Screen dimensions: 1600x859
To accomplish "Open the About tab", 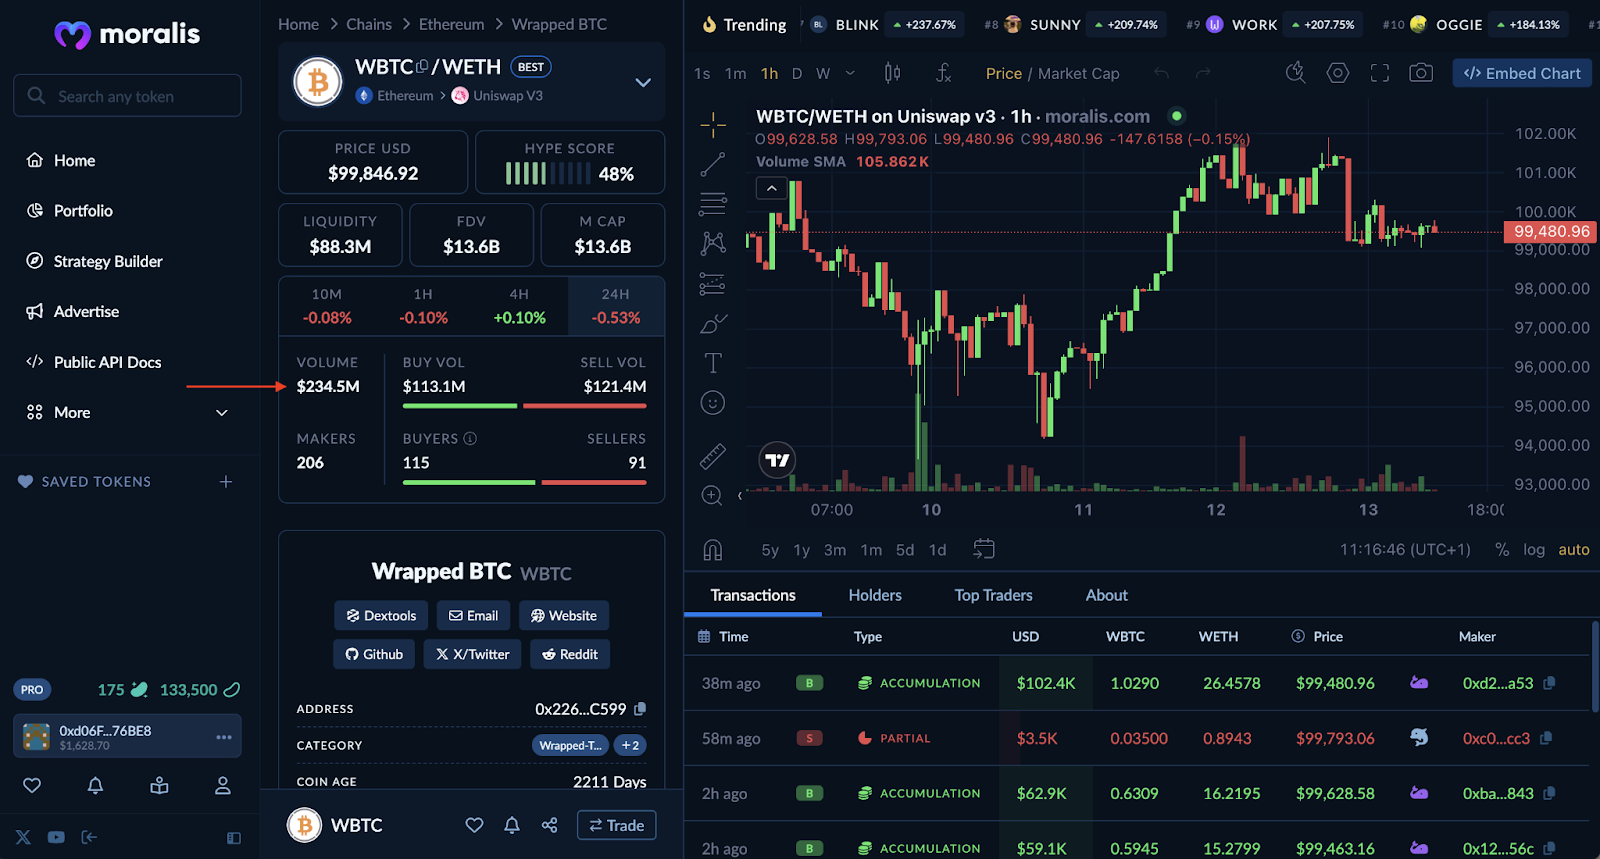I will click(1106, 595).
